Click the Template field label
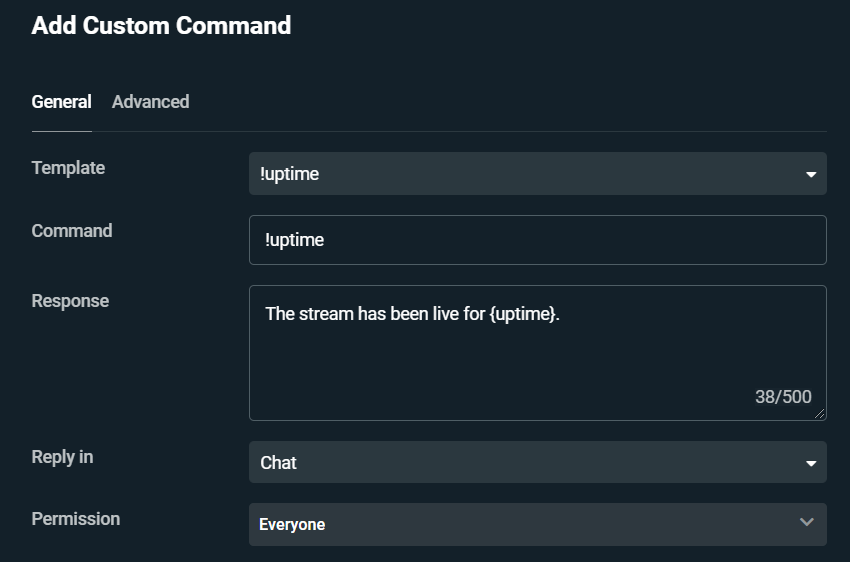Image resolution: width=850 pixels, height=562 pixels. [x=68, y=168]
